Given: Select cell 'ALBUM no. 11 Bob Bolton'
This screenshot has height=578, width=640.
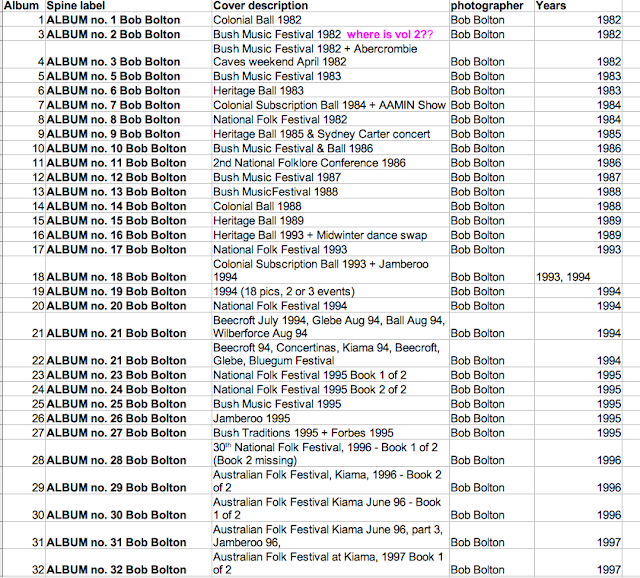Looking at the screenshot, I should 128,163.
